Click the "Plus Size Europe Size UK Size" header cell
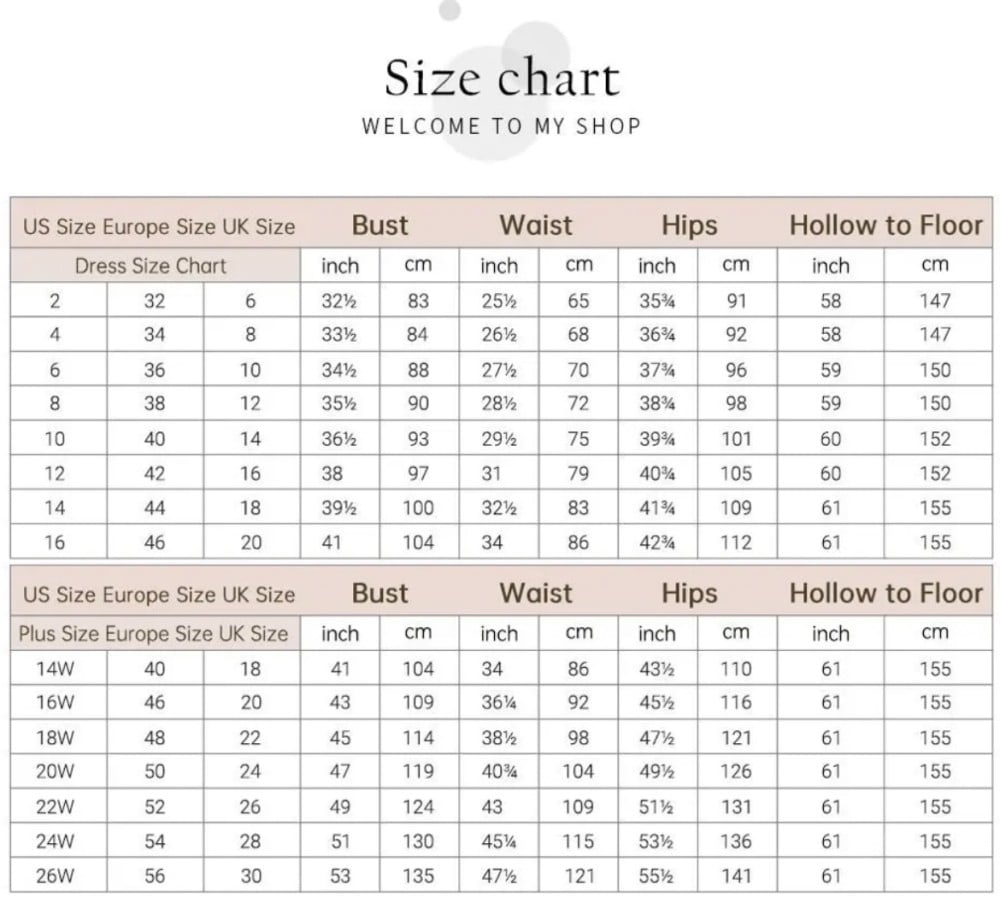This screenshot has height=902, width=1000. click(153, 634)
